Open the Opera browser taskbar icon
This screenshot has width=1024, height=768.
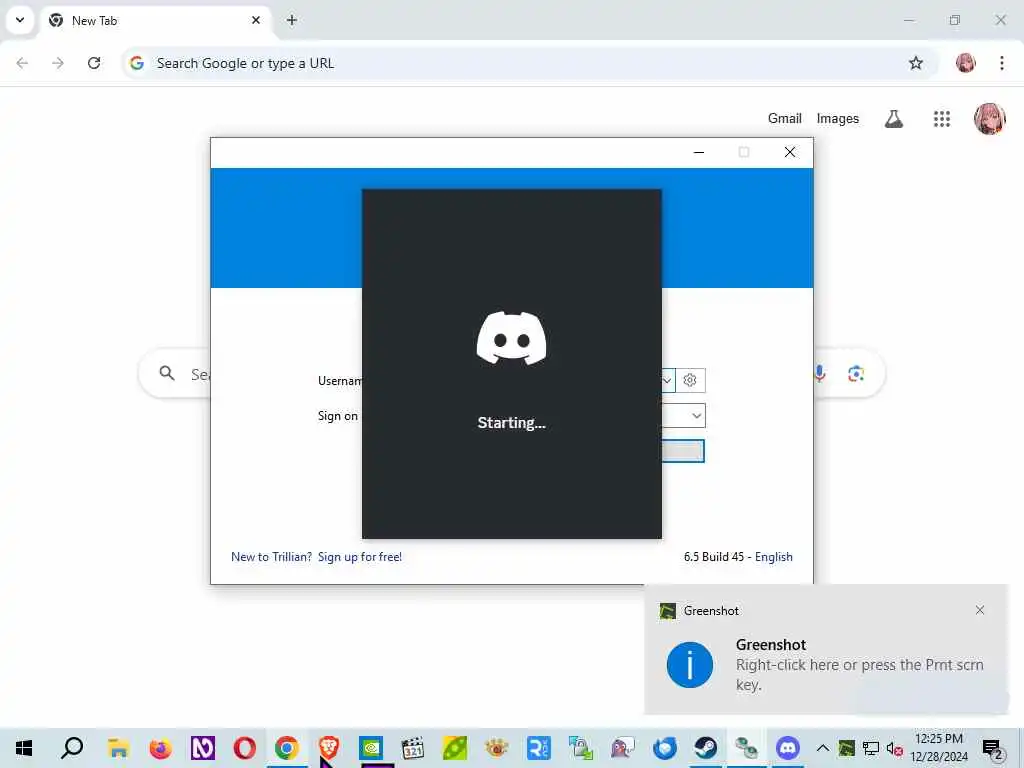244,748
